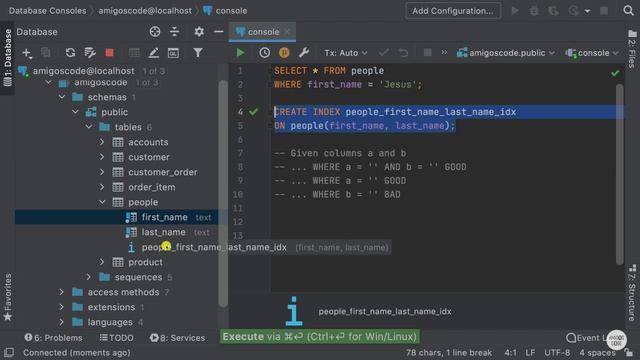
Task: Click the table view icon in Database toolbar
Action: click(x=134, y=53)
